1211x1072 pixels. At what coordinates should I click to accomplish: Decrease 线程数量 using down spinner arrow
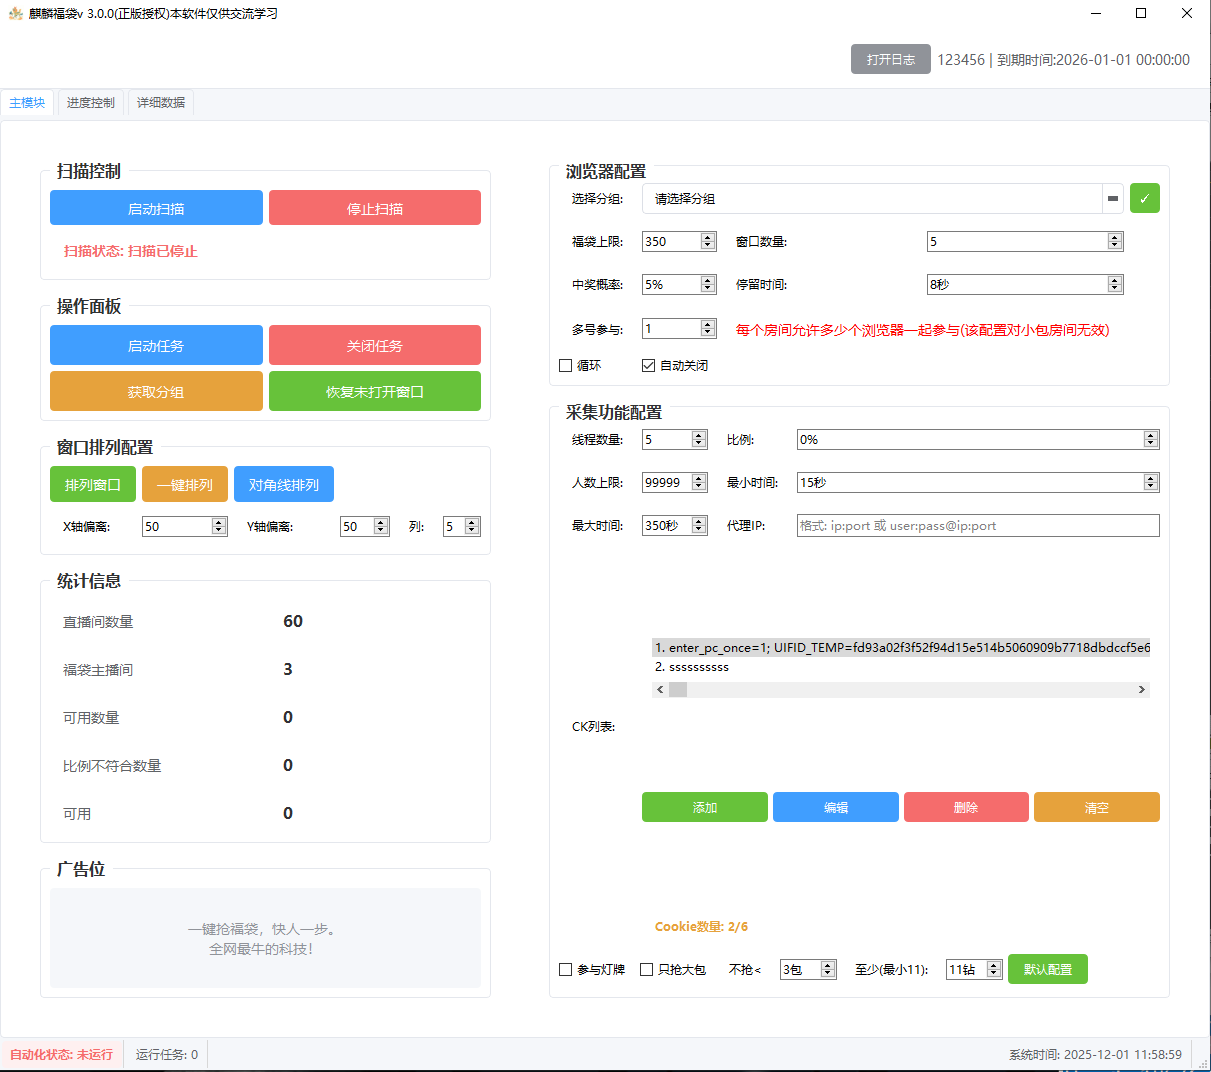click(699, 444)
